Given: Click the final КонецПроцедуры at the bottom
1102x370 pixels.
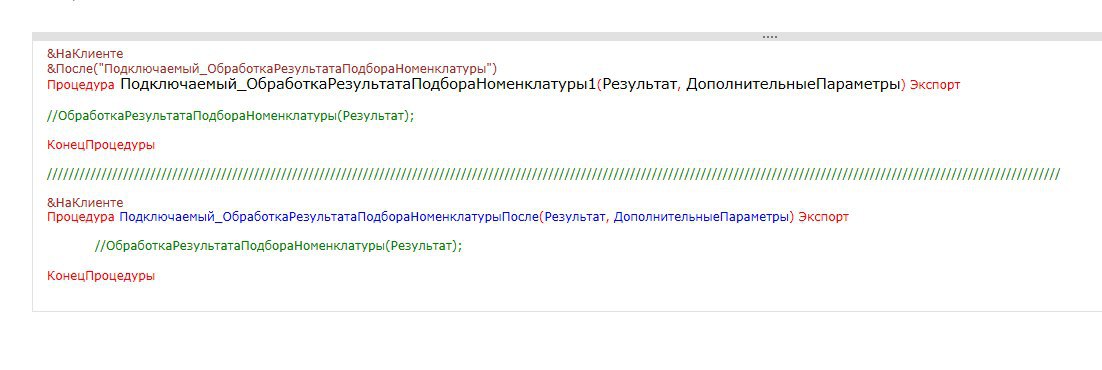Looking at the screenshot, I should 101,276.
